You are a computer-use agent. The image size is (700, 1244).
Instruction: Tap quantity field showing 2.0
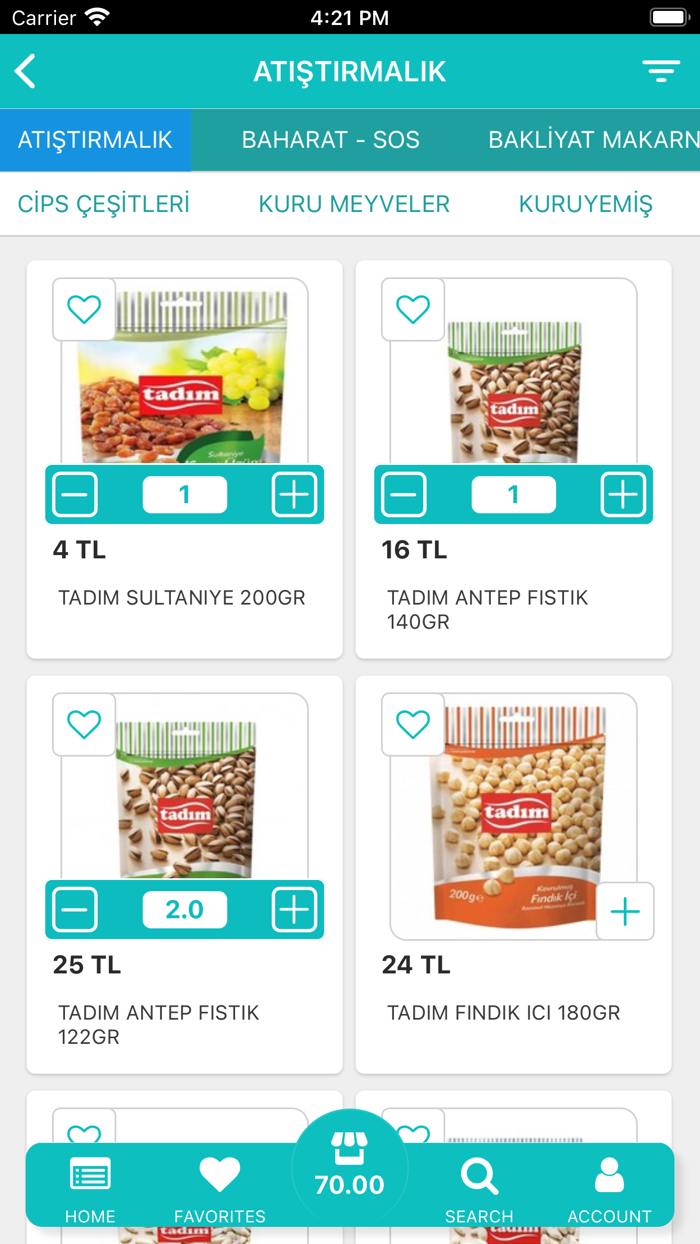pos(184,910)
